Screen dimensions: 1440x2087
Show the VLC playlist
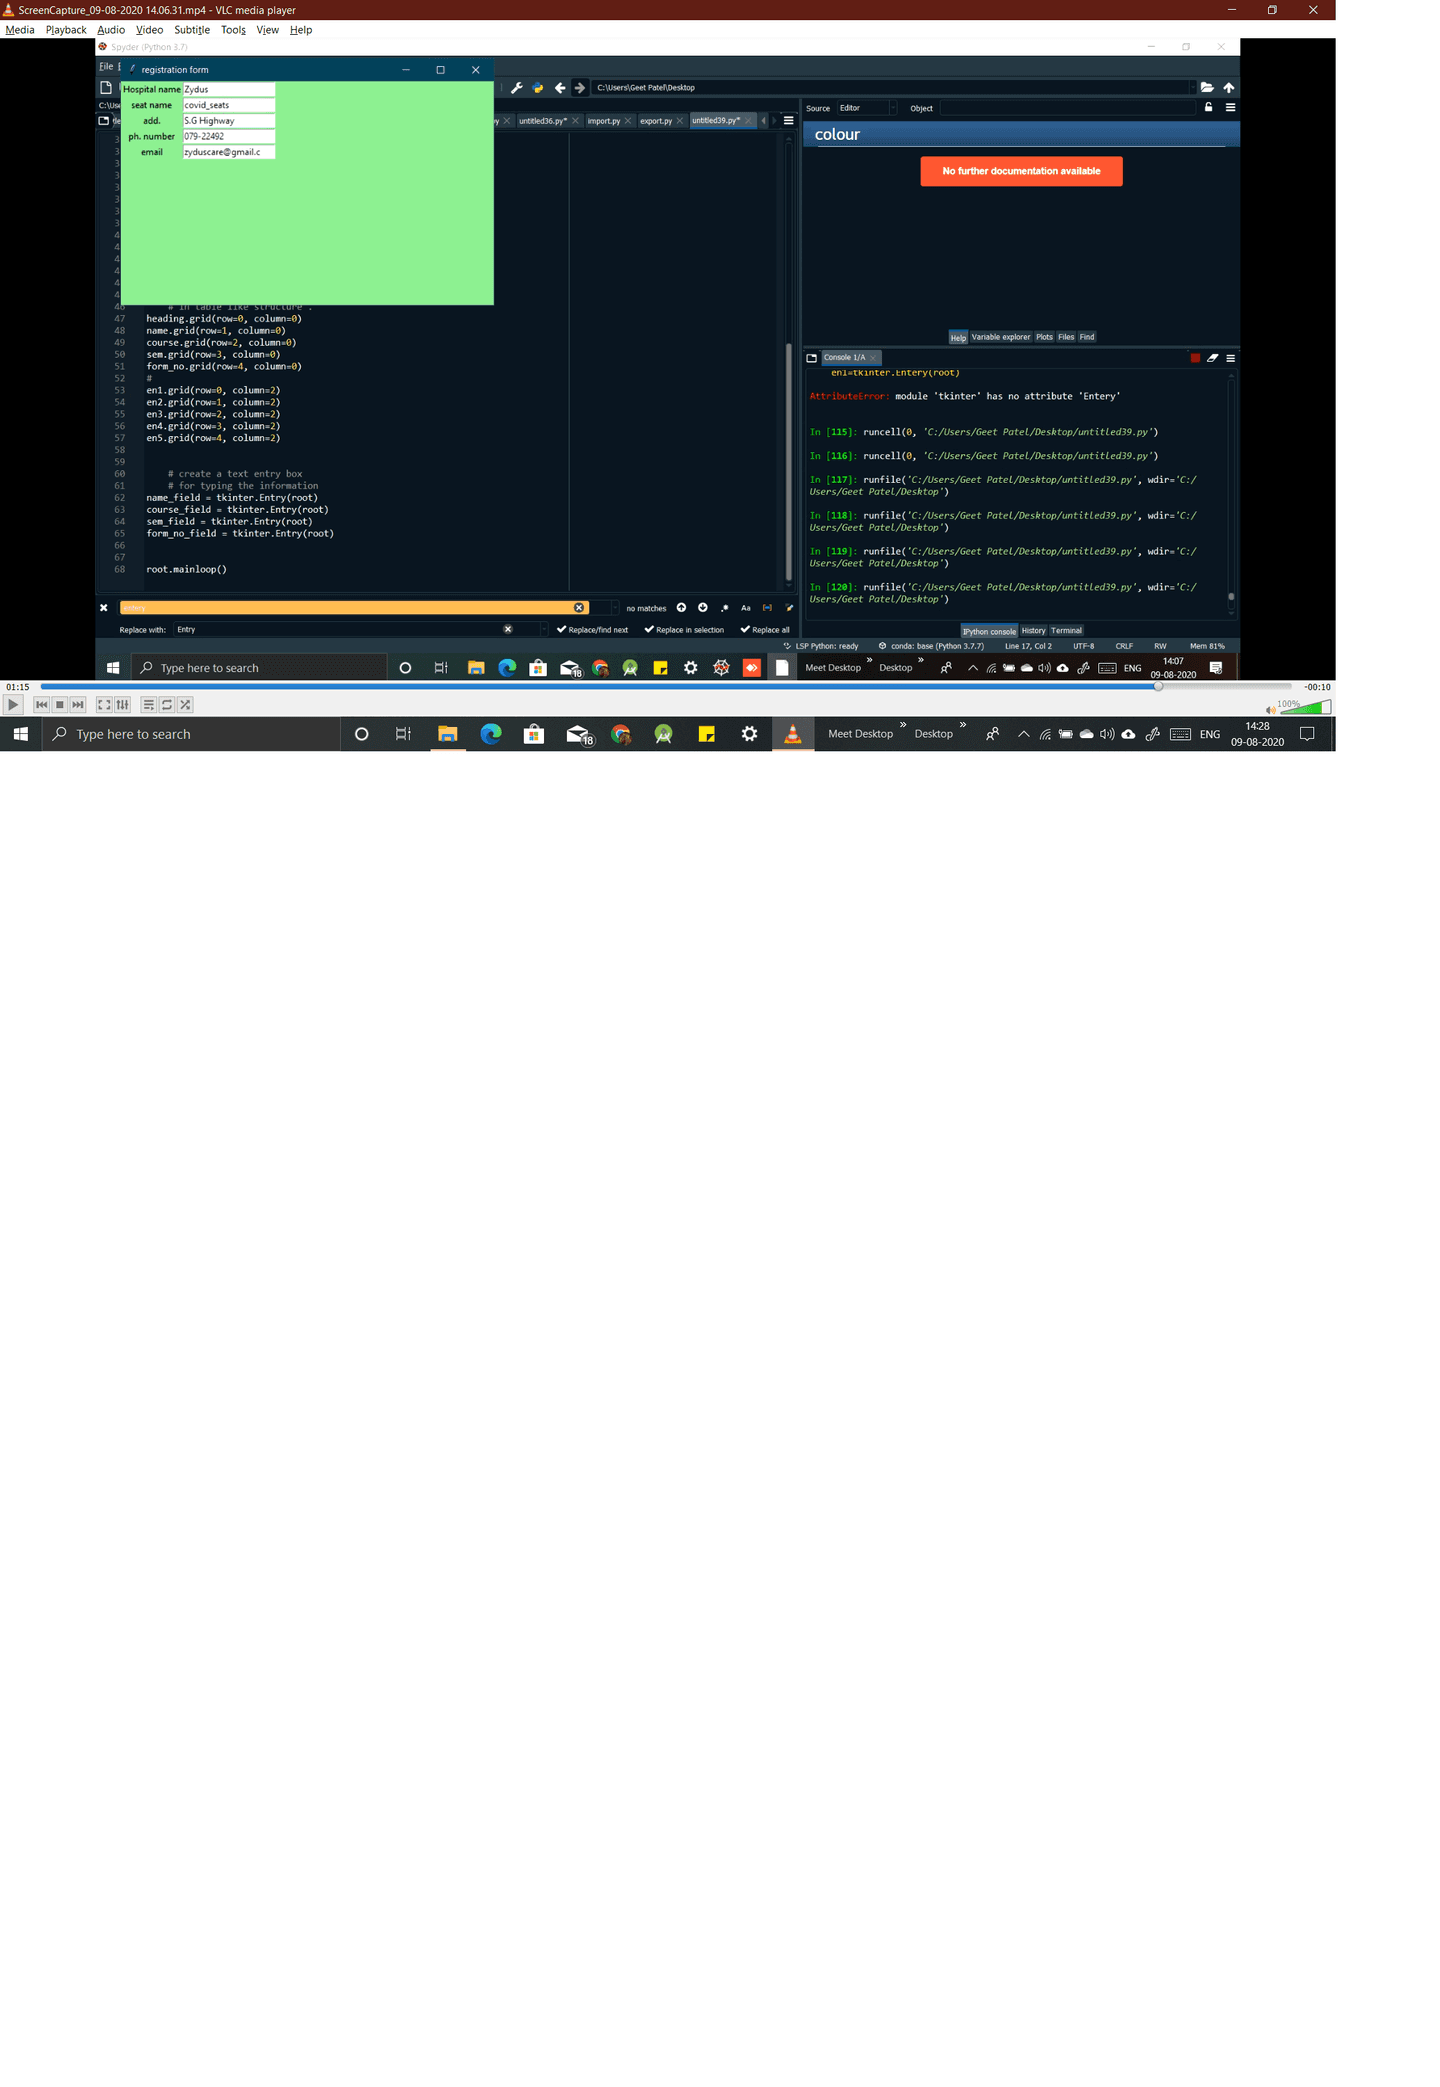[149, 704]
